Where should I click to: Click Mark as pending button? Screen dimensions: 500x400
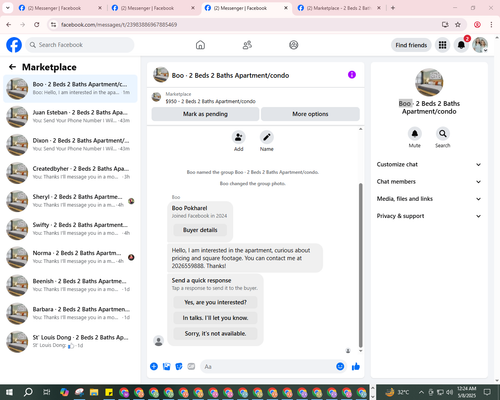pos(205,114)
